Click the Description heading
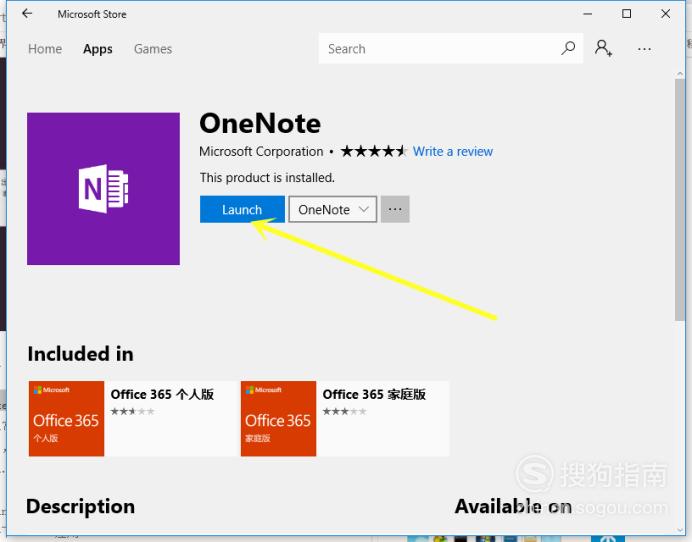 pos(80,506)
